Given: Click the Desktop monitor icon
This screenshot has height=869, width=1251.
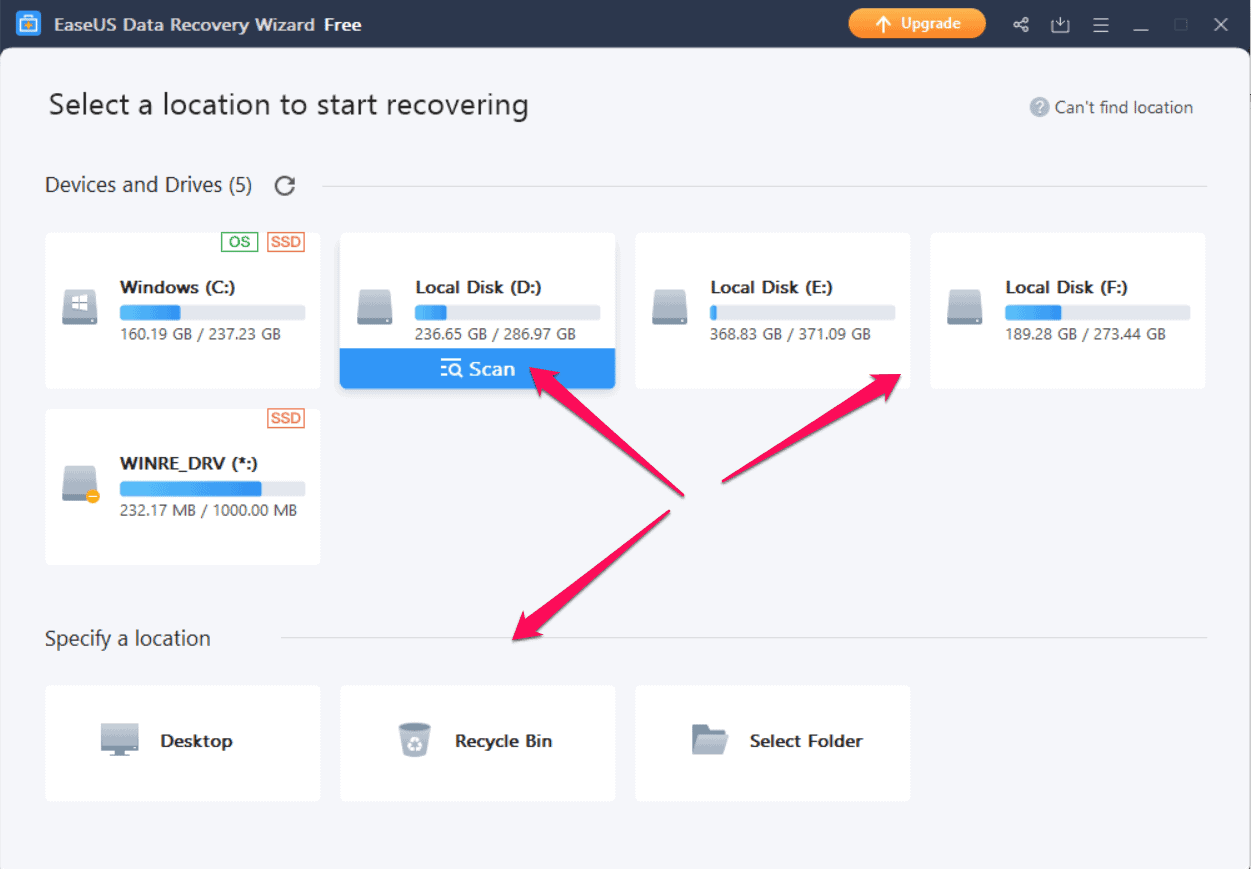Looking at the screenshot, I should click(x=120, y=740).
